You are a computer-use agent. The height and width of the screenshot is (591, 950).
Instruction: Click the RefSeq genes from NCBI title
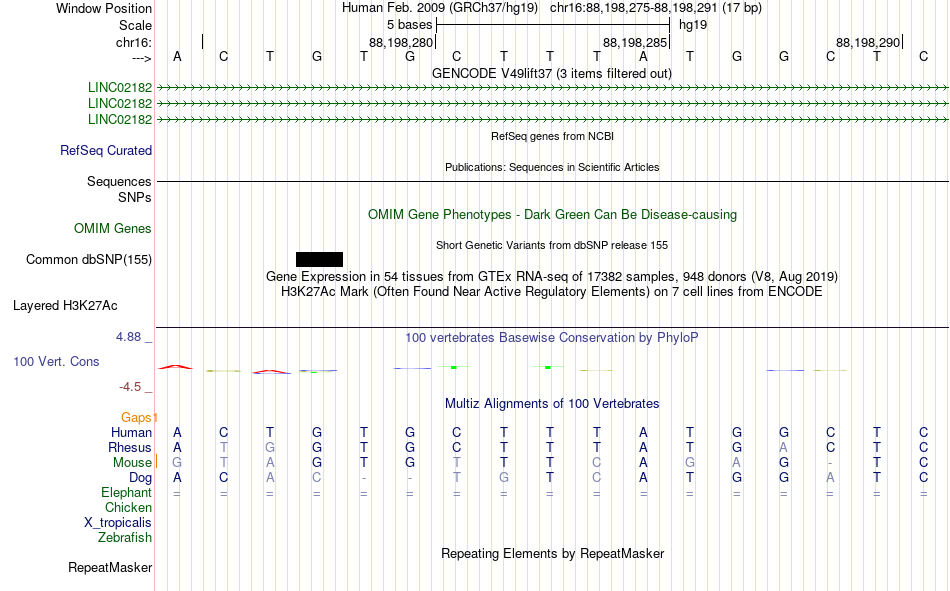coord(553,136)
